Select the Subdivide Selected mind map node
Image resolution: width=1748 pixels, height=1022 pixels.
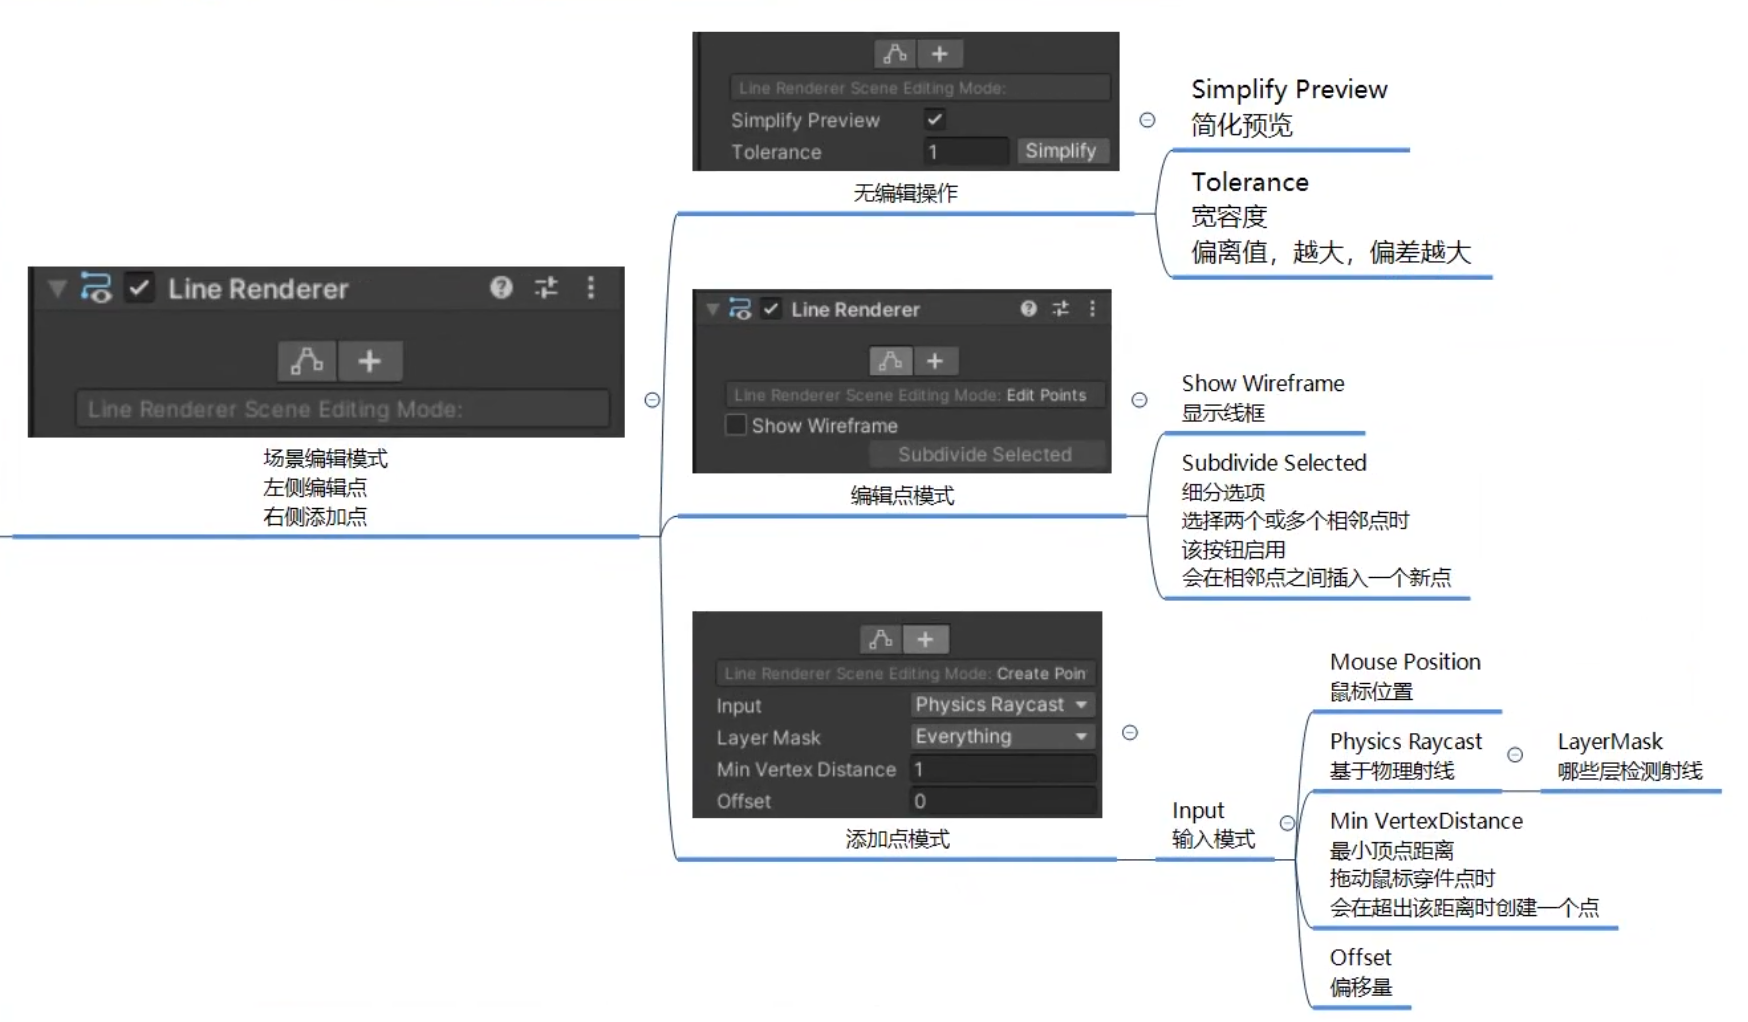click(1315, 520)
